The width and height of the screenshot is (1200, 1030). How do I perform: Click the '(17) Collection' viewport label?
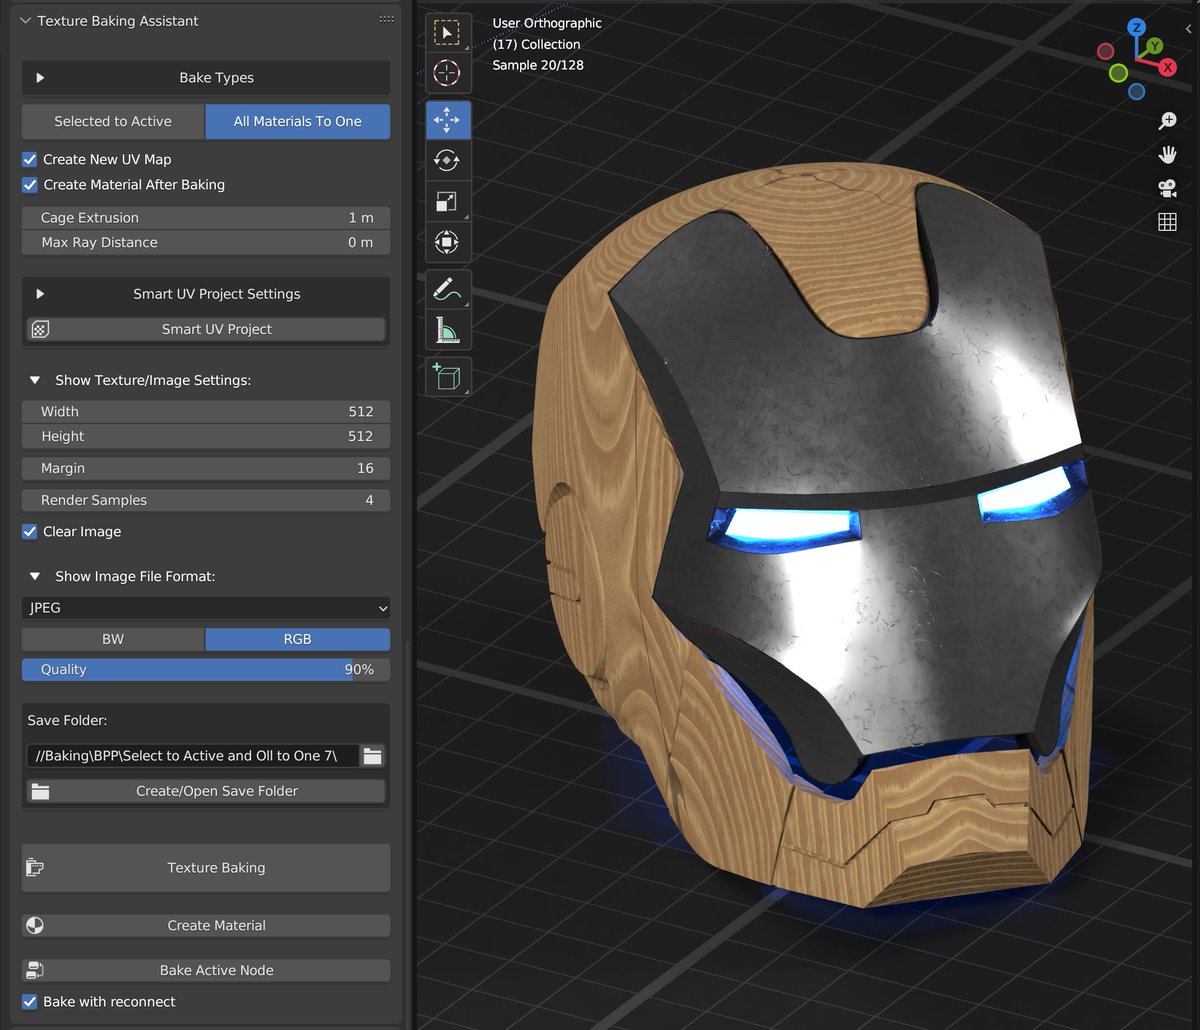pos(536,44)
